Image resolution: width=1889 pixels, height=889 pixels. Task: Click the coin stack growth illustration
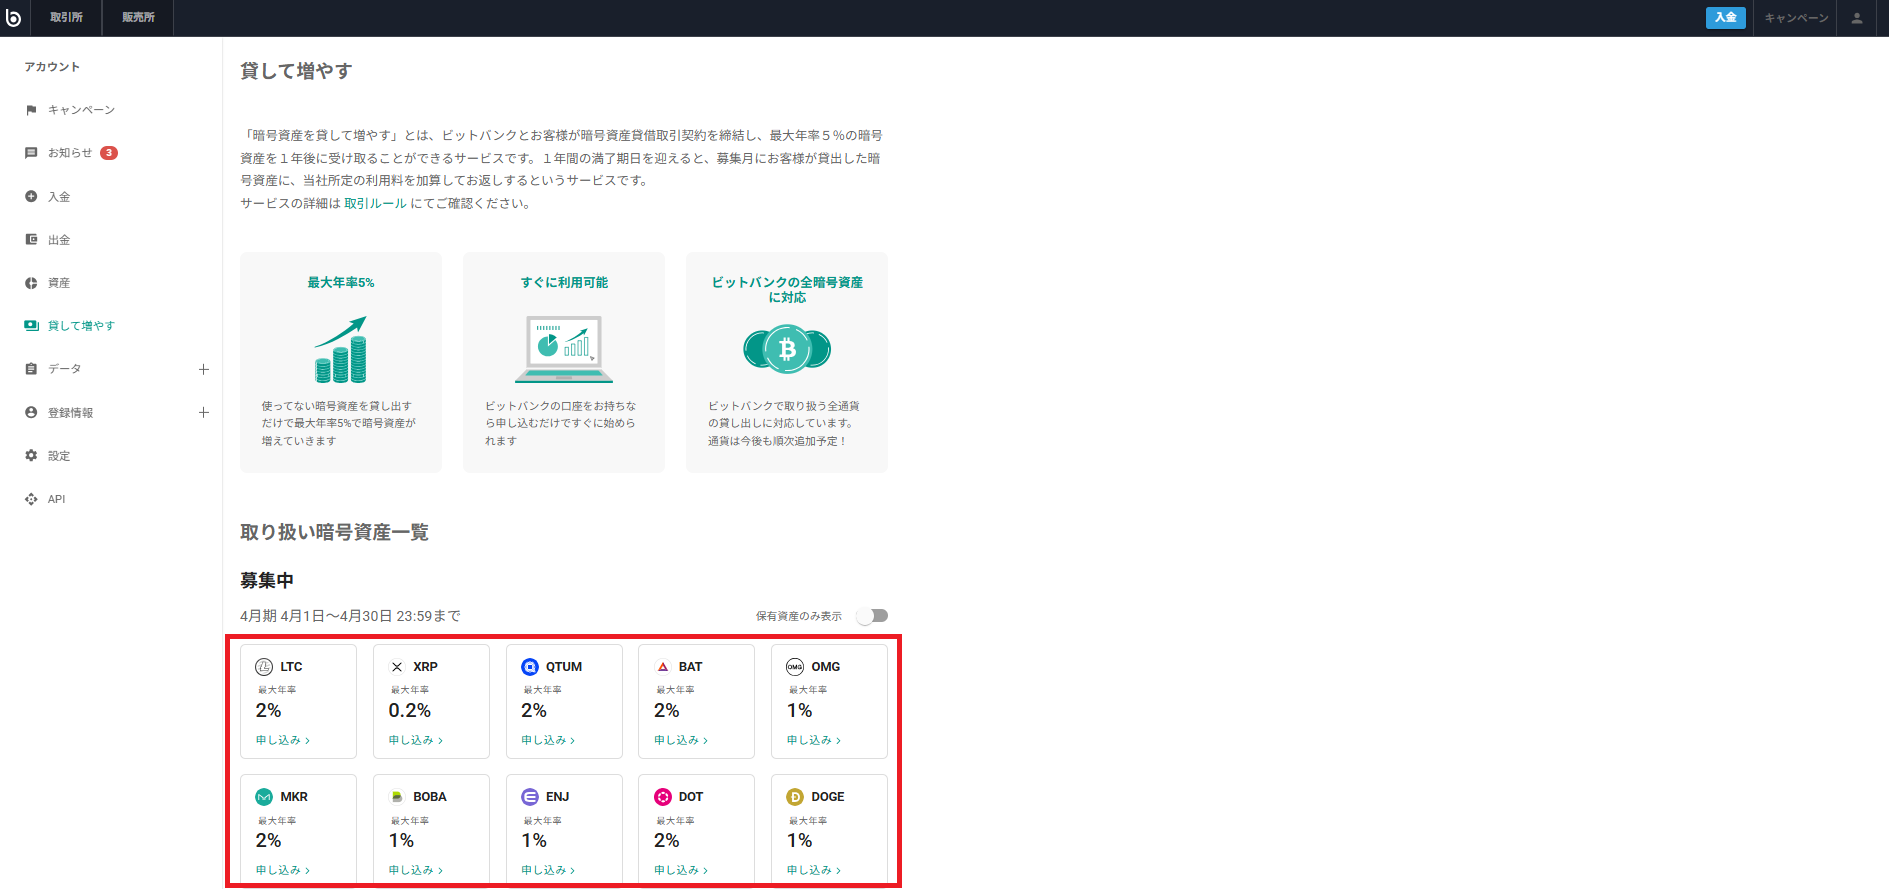point(341,350)
